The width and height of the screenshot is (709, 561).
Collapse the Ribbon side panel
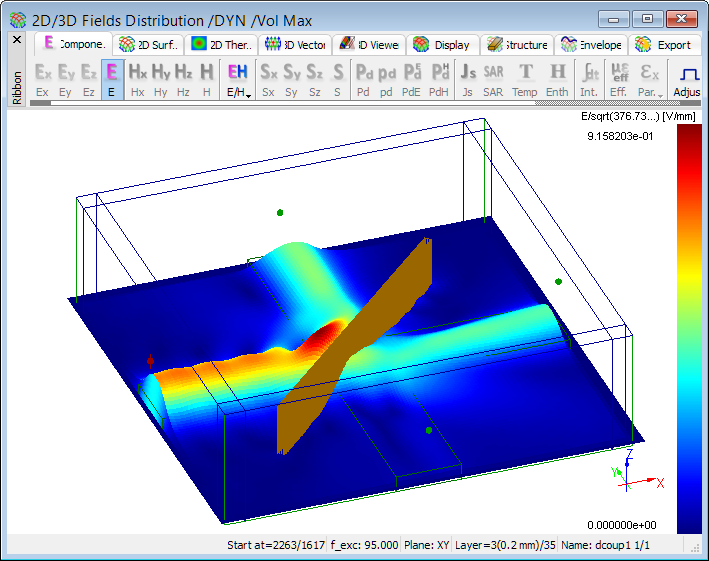(x=16, y=41)
